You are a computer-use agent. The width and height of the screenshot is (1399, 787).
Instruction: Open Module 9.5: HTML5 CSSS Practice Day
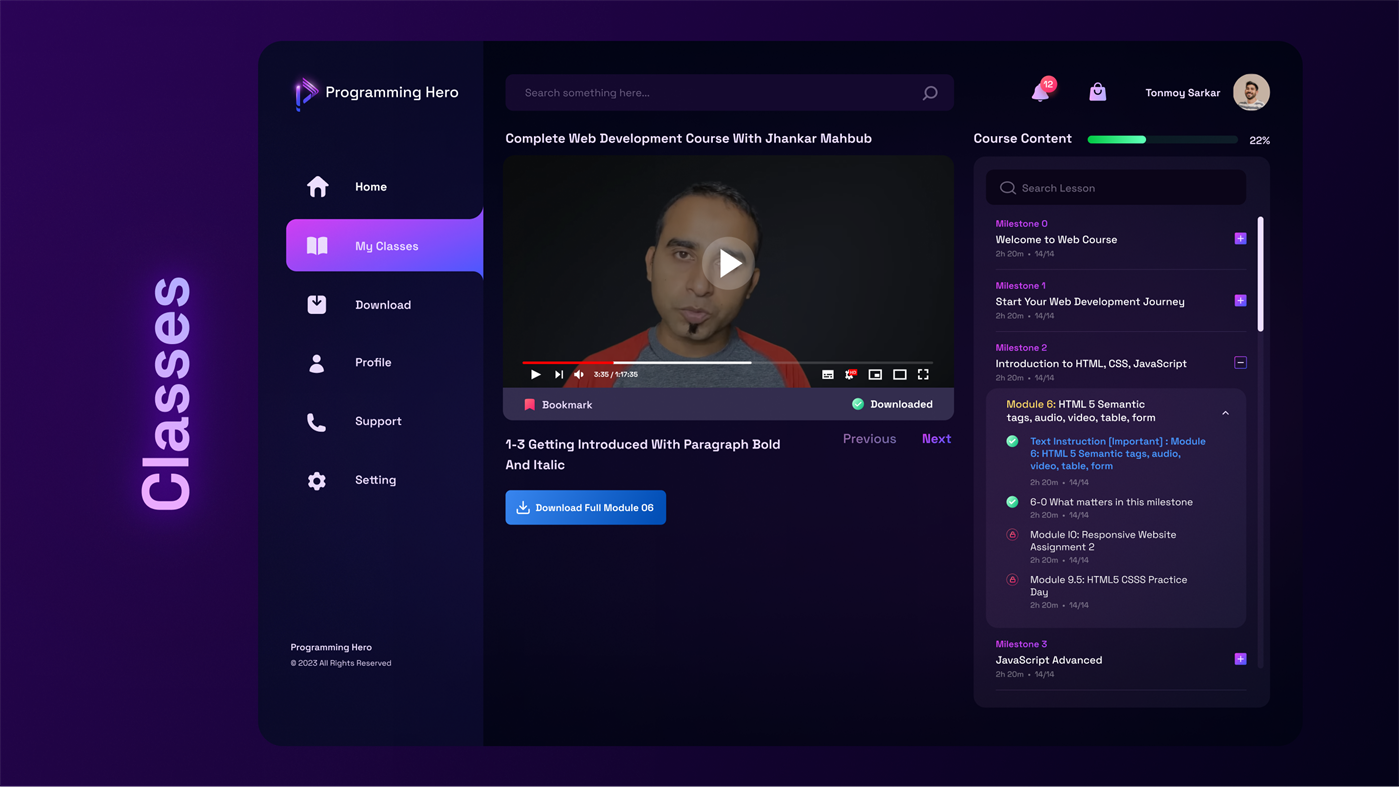1109,586
